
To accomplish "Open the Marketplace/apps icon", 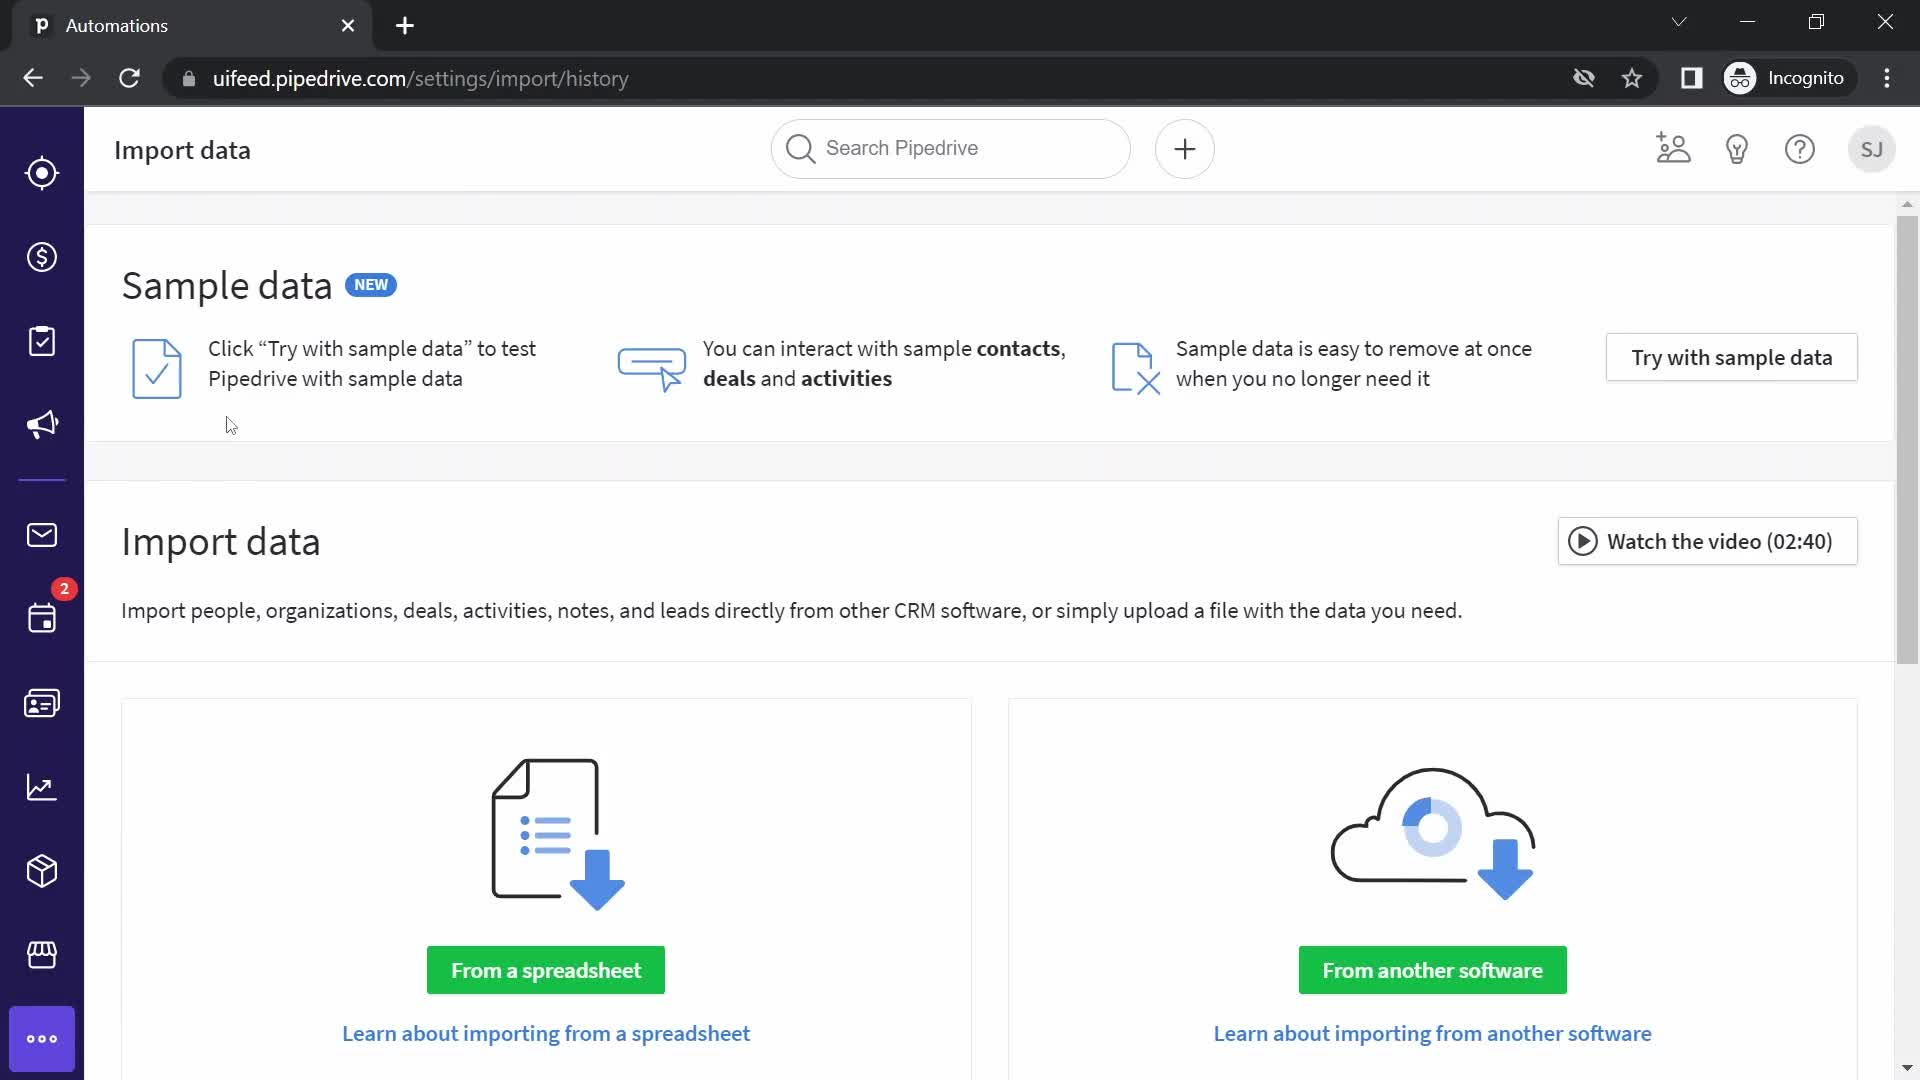I will click(x=41, y=953).
